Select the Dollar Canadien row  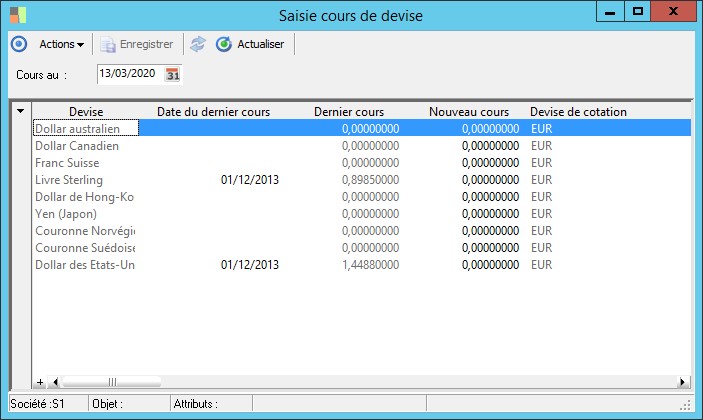(x=362, y=146)
